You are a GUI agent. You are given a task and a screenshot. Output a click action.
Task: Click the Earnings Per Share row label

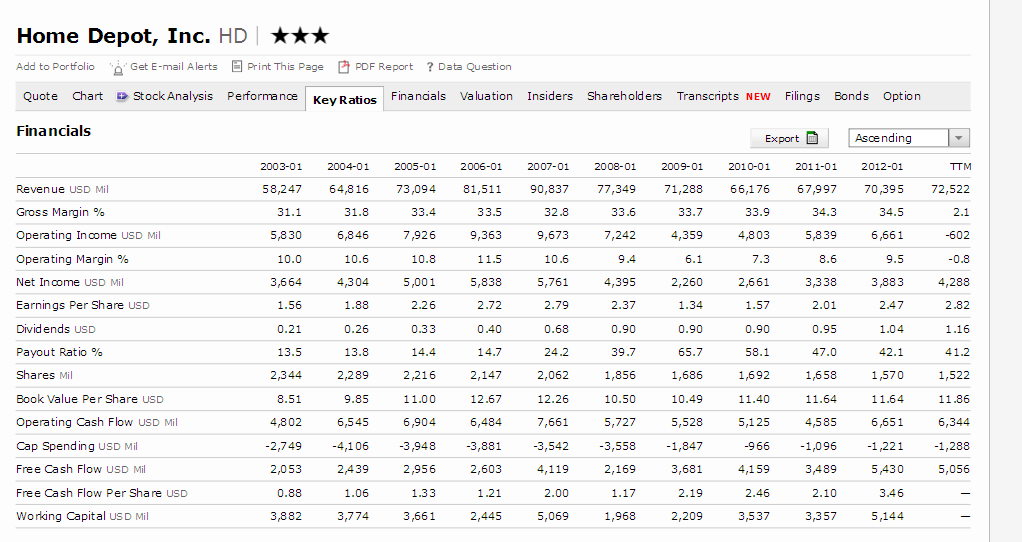(83, 305)
